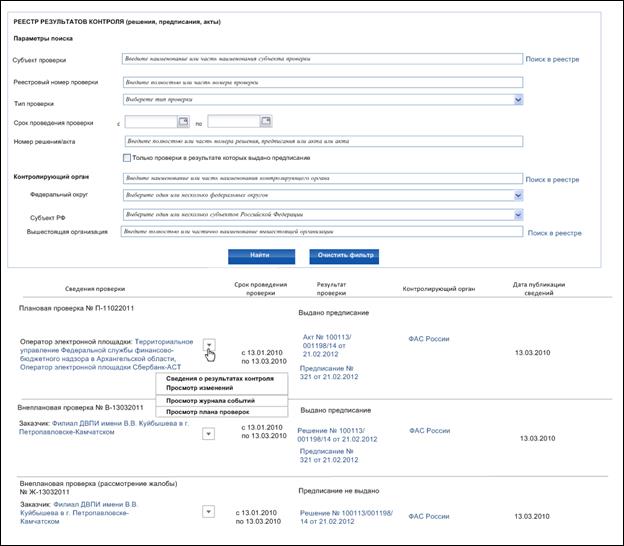Click Сведения проверки column header
The image size is (624, 546).
click(x=95, y=289)
